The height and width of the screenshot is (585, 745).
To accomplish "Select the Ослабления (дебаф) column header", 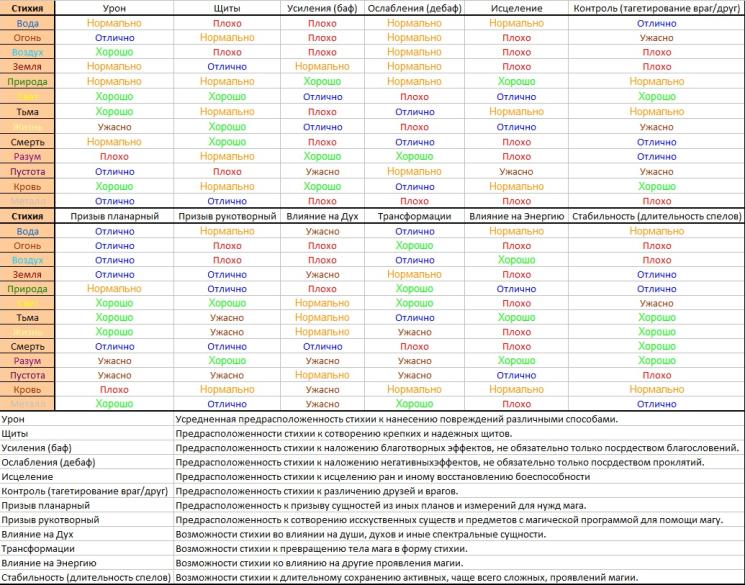I will (414, 8).
